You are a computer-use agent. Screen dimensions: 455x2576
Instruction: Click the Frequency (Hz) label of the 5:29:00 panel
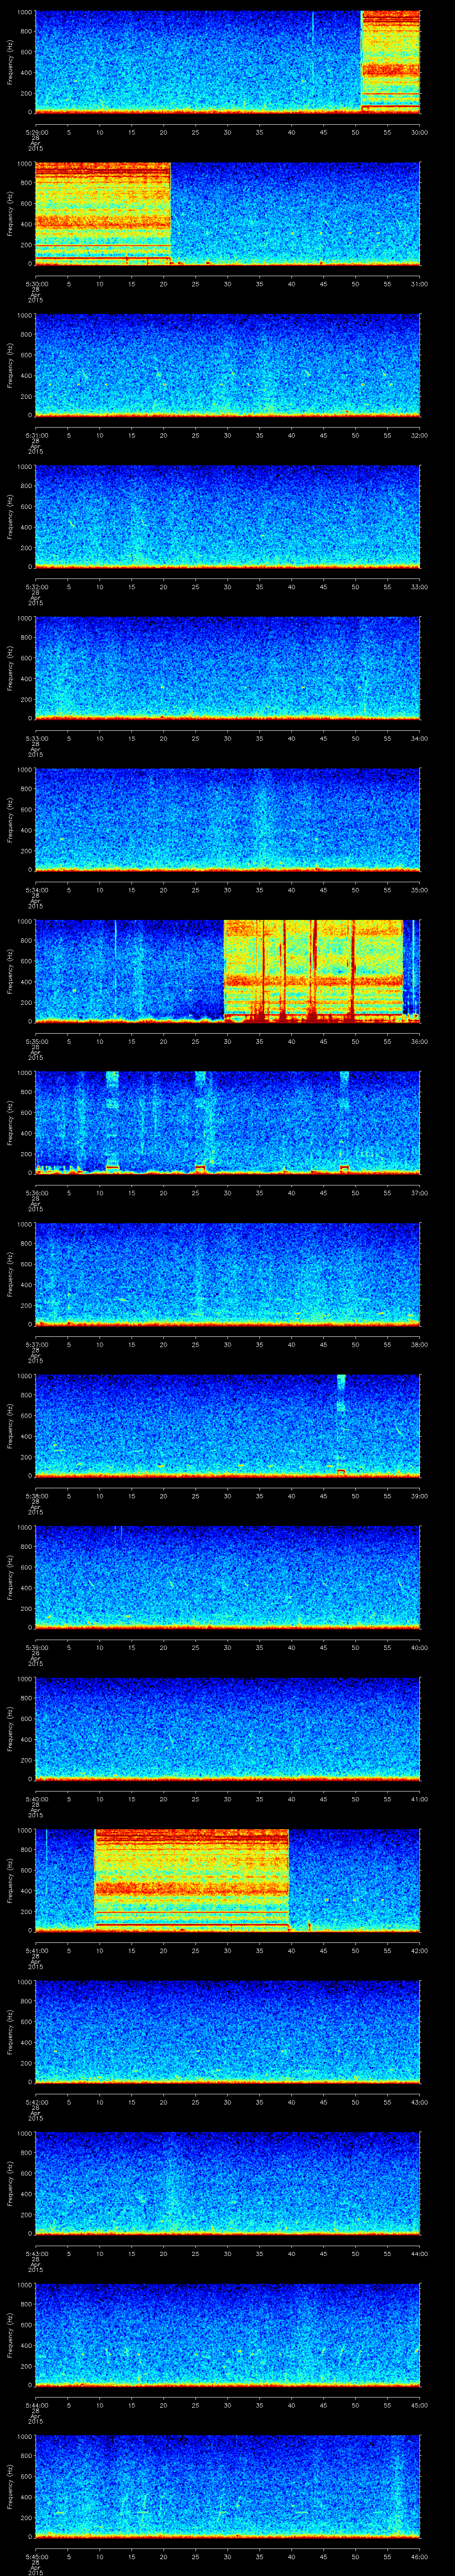(11, 62)
